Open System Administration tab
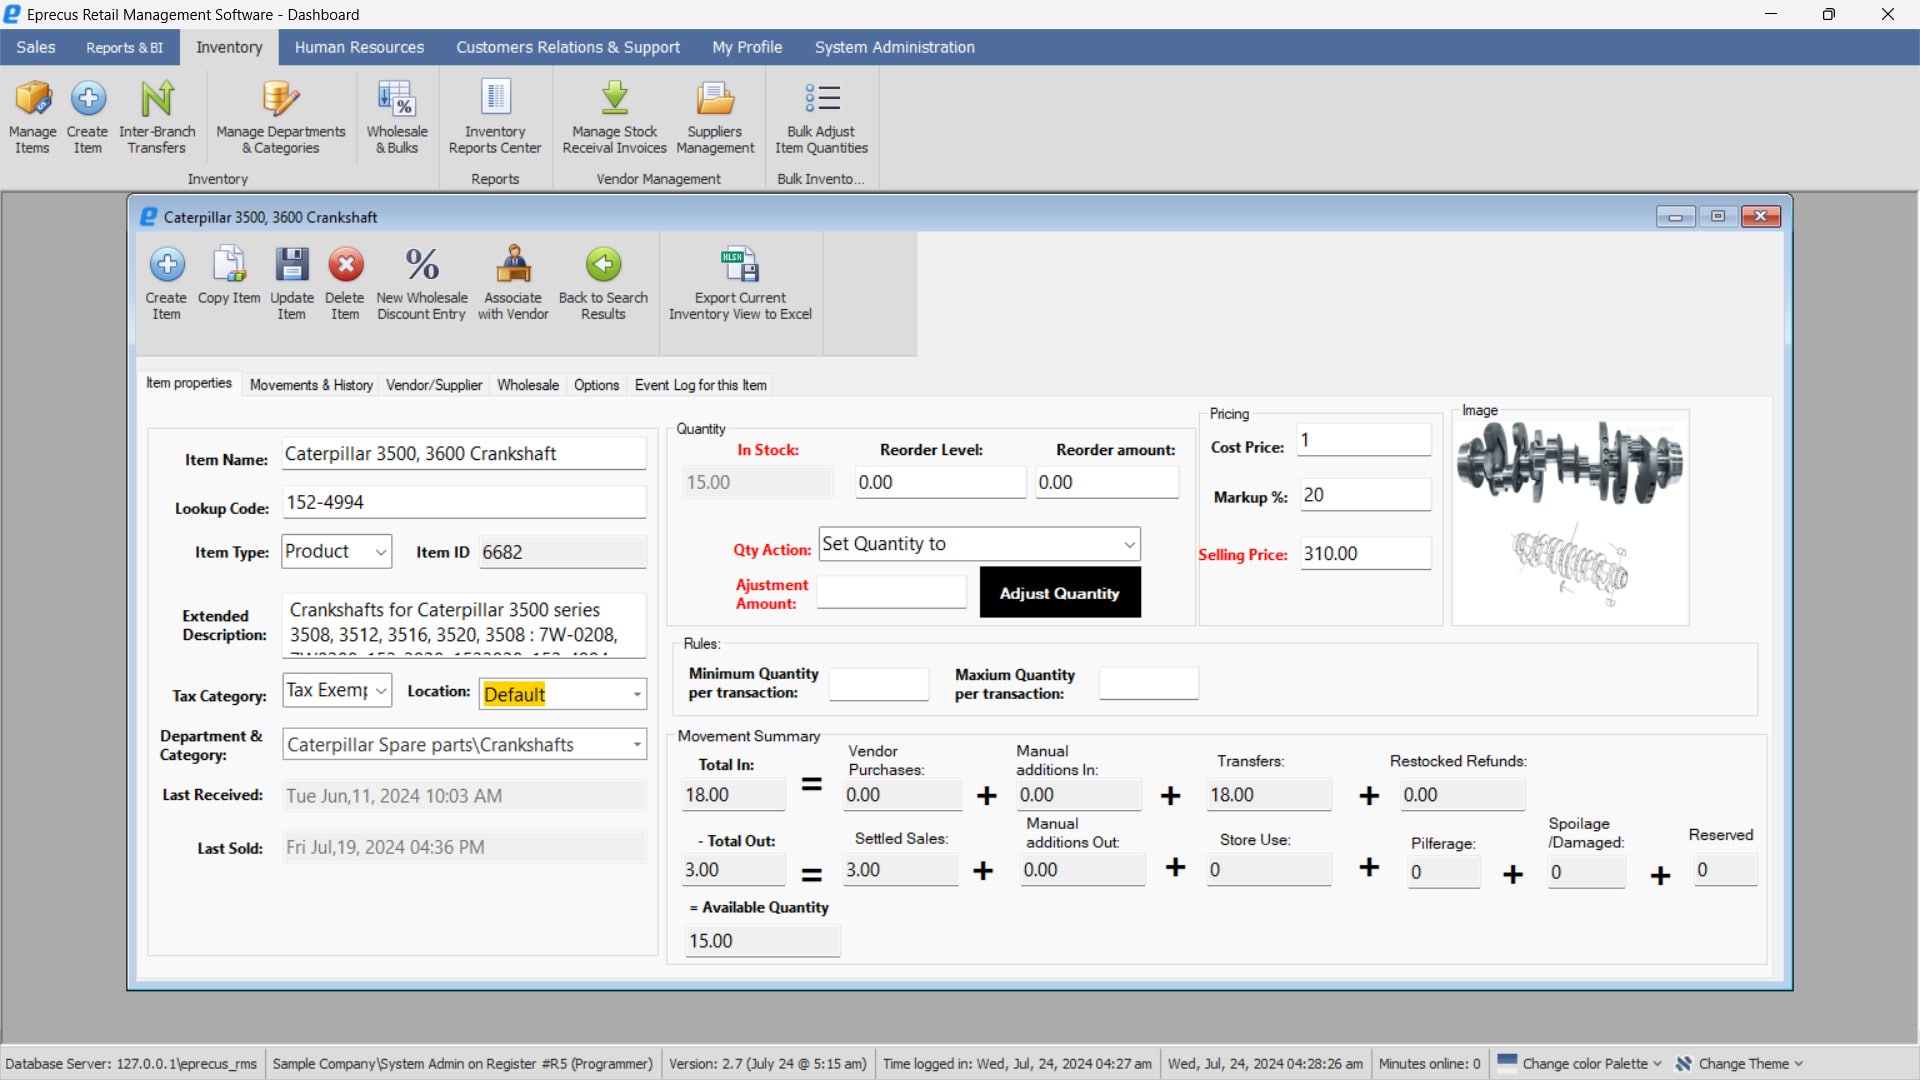The width and height of the screenshot is (1920, 1080). tap(894, 47)
